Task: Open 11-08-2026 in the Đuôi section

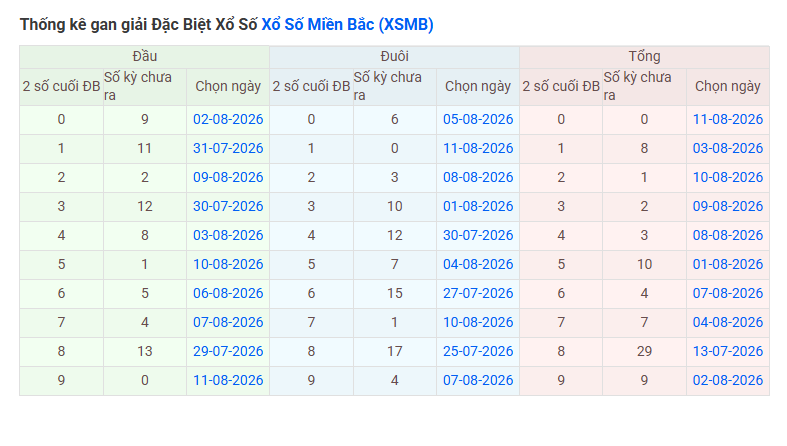Action: pyautogui.click(x=478, y=148)
